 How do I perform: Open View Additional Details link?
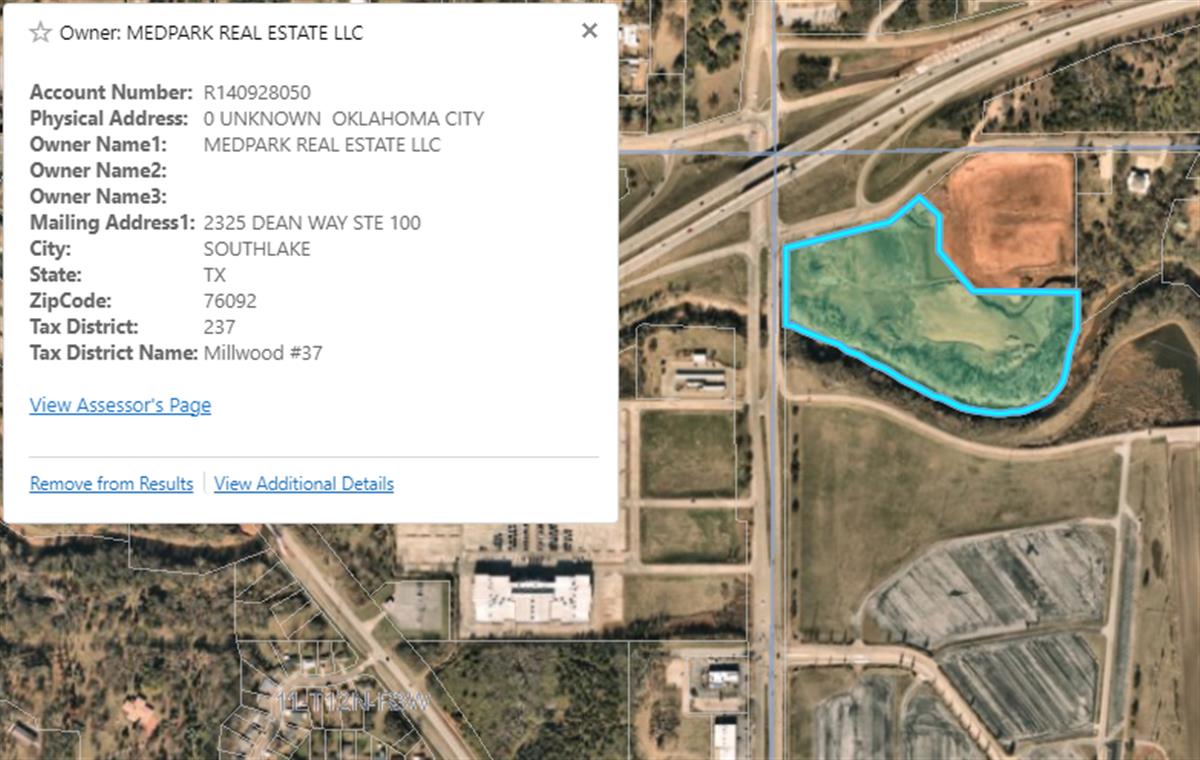tap(303, 484)
